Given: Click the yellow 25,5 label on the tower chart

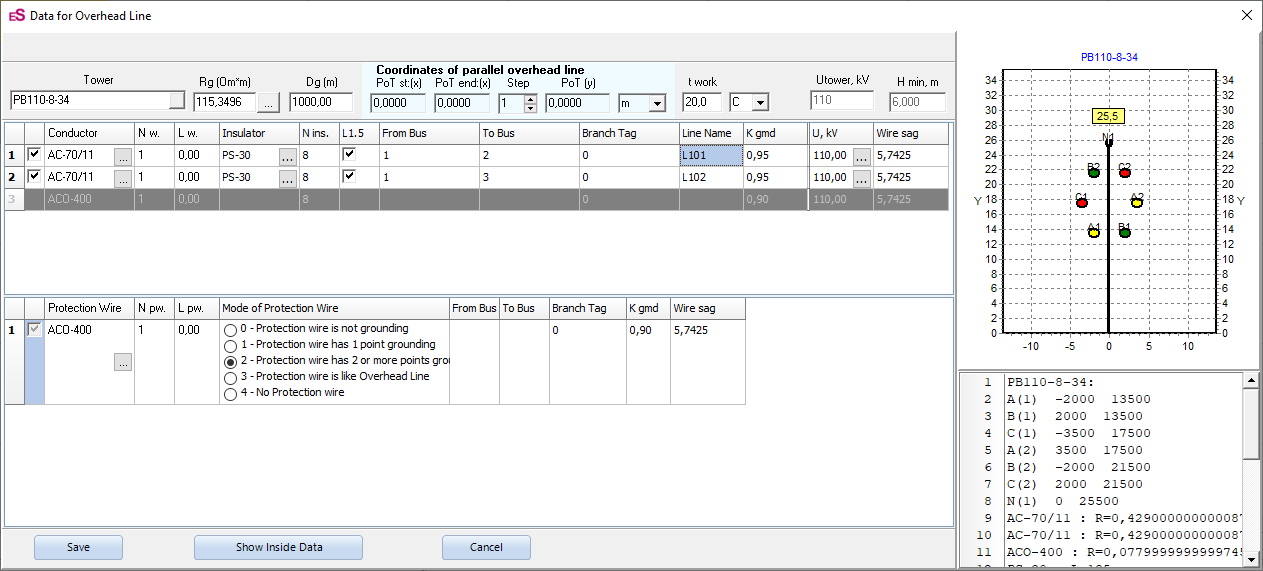Looking at the screenshot, I should pos(1108,116).
